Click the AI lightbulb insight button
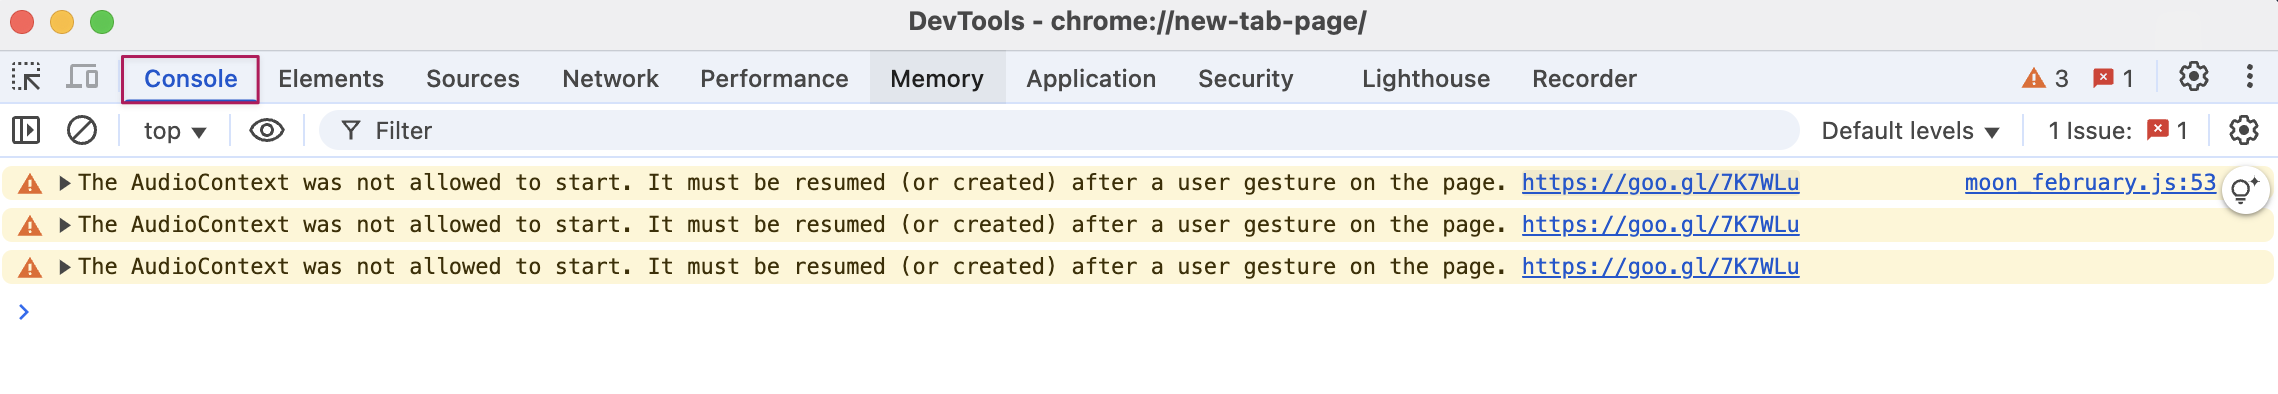The height and width of the screenshot is (394, 2278). click(x=2245, y=189)
